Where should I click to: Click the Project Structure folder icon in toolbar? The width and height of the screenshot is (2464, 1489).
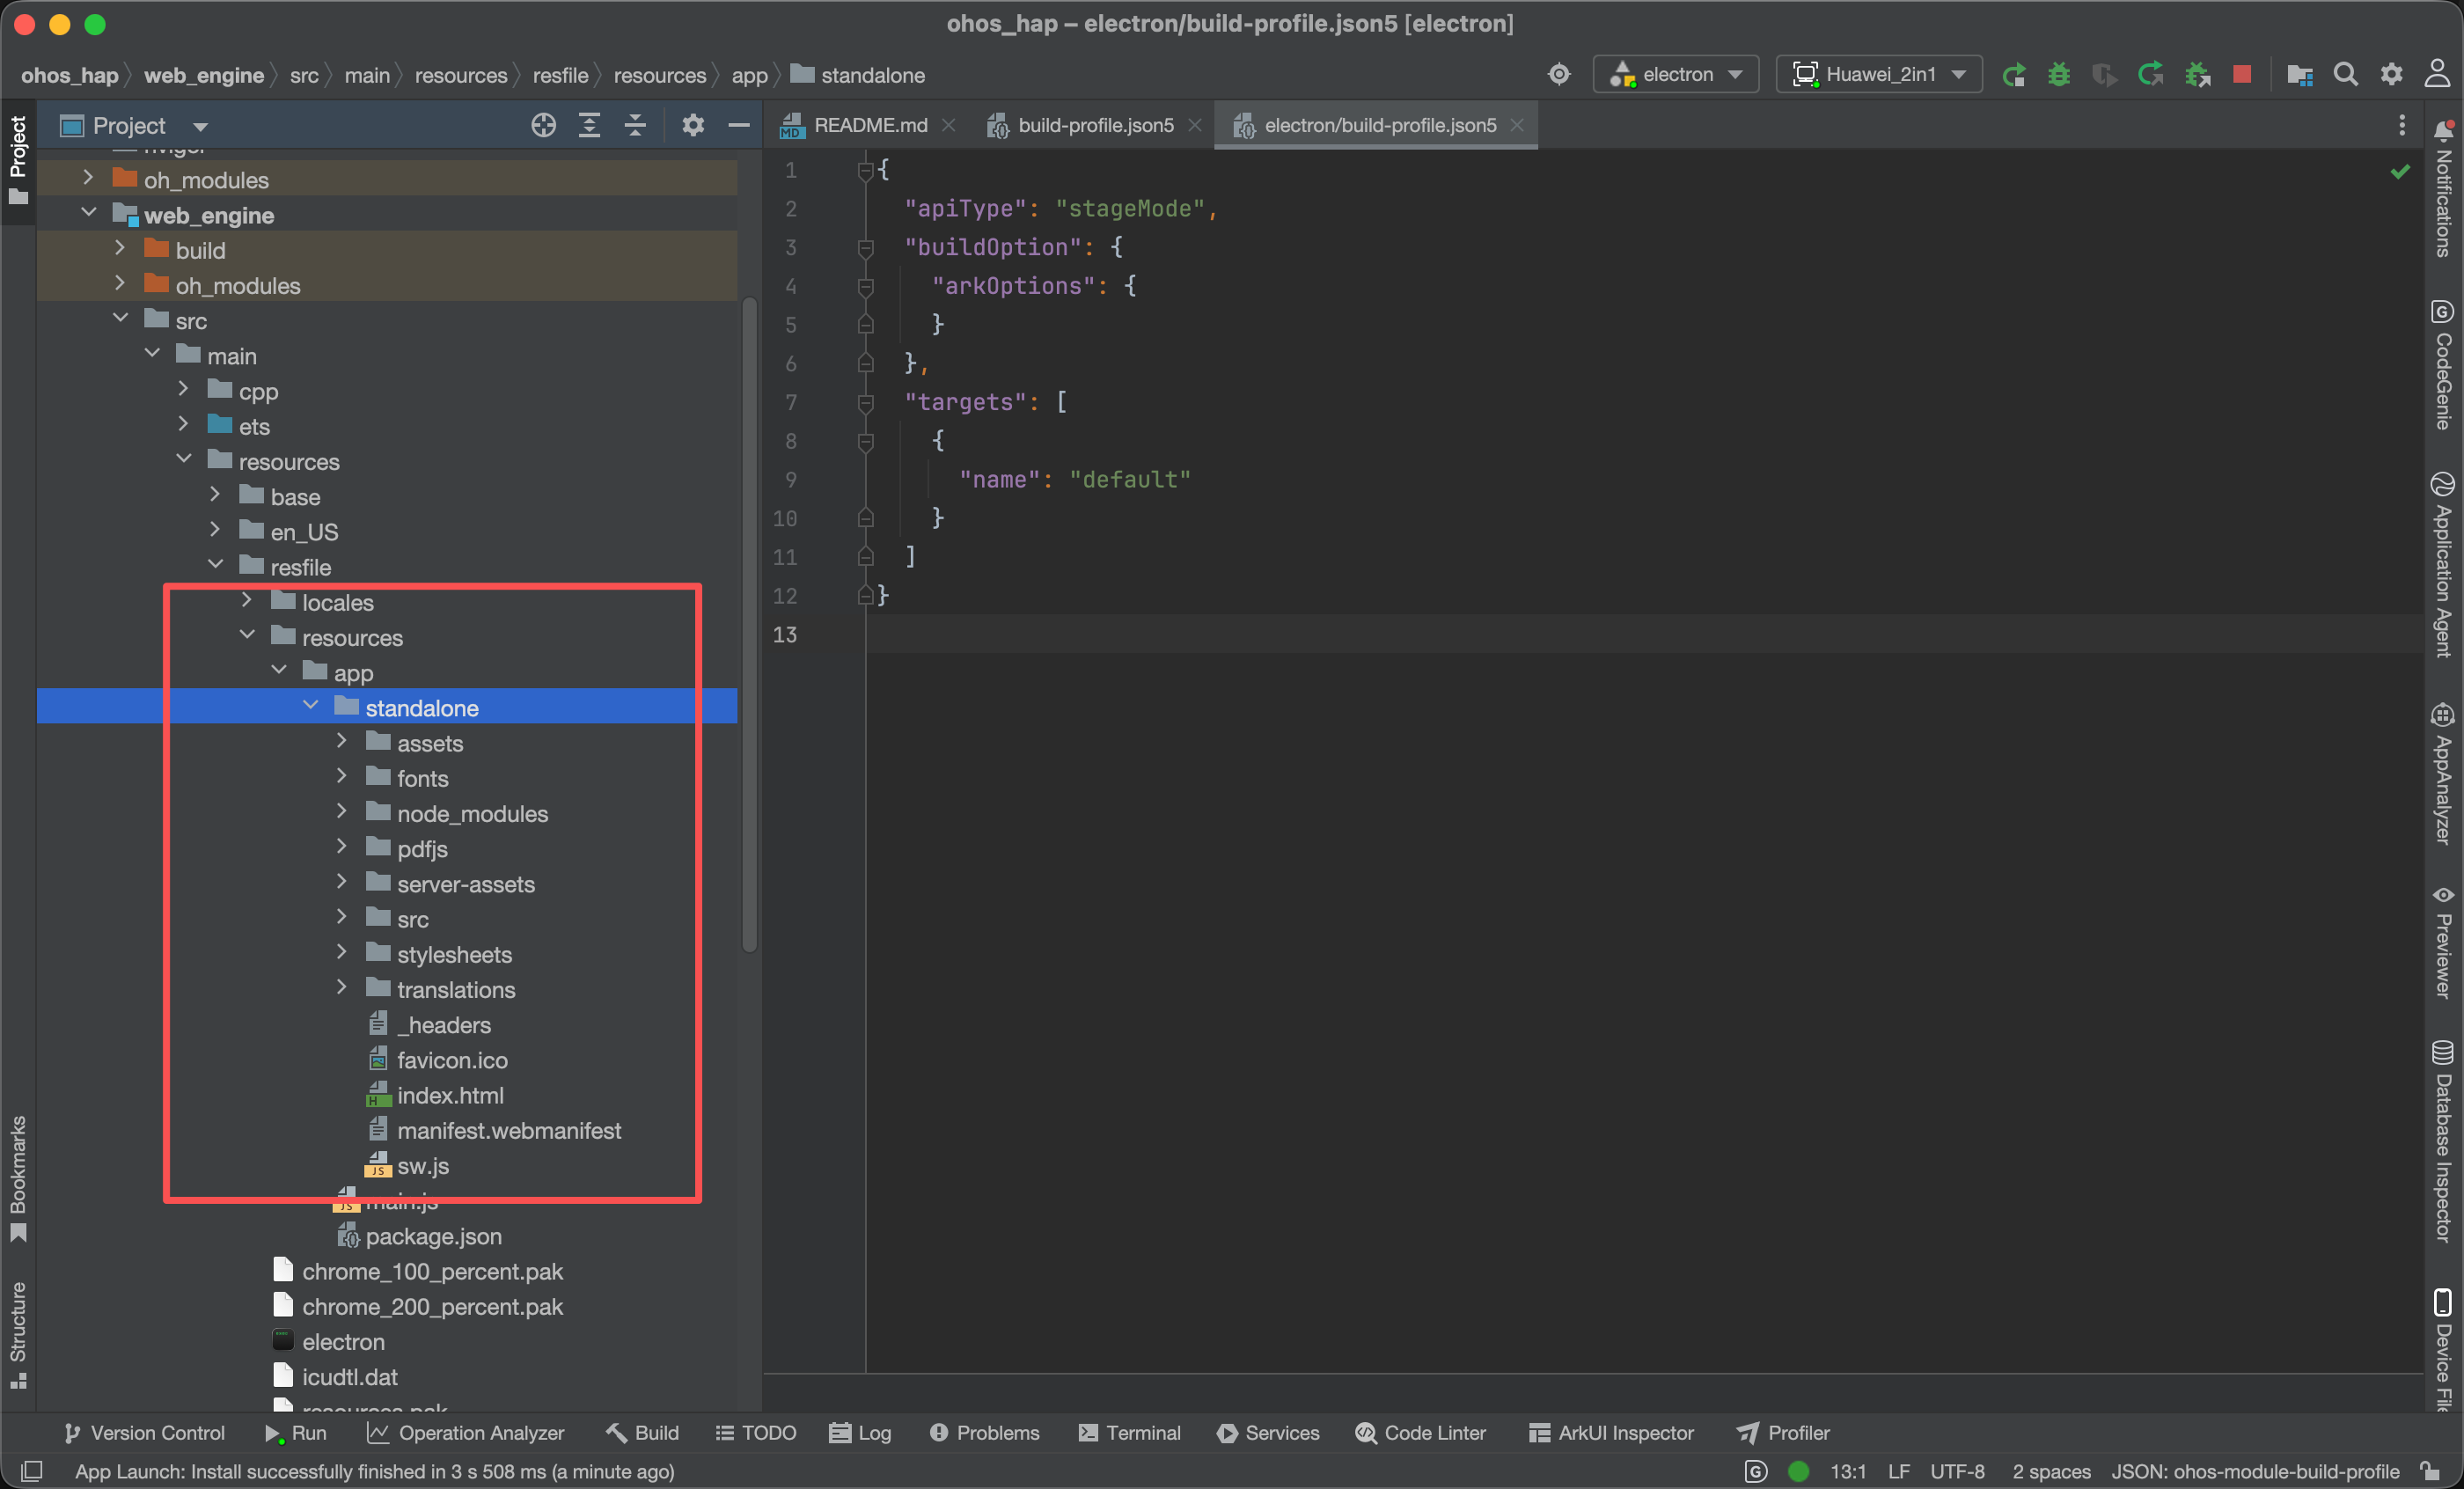tap(2299, 75)
